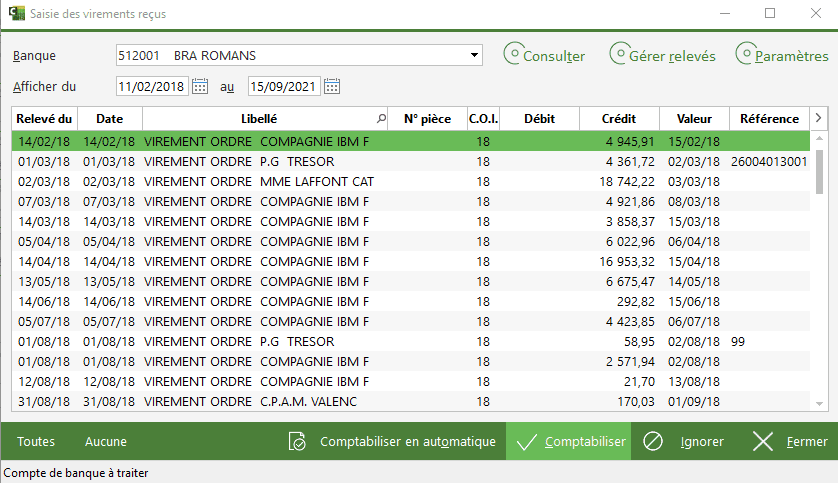Select all rows with Toutes
The height and width of the screenshot is (483, 838).
36,441
